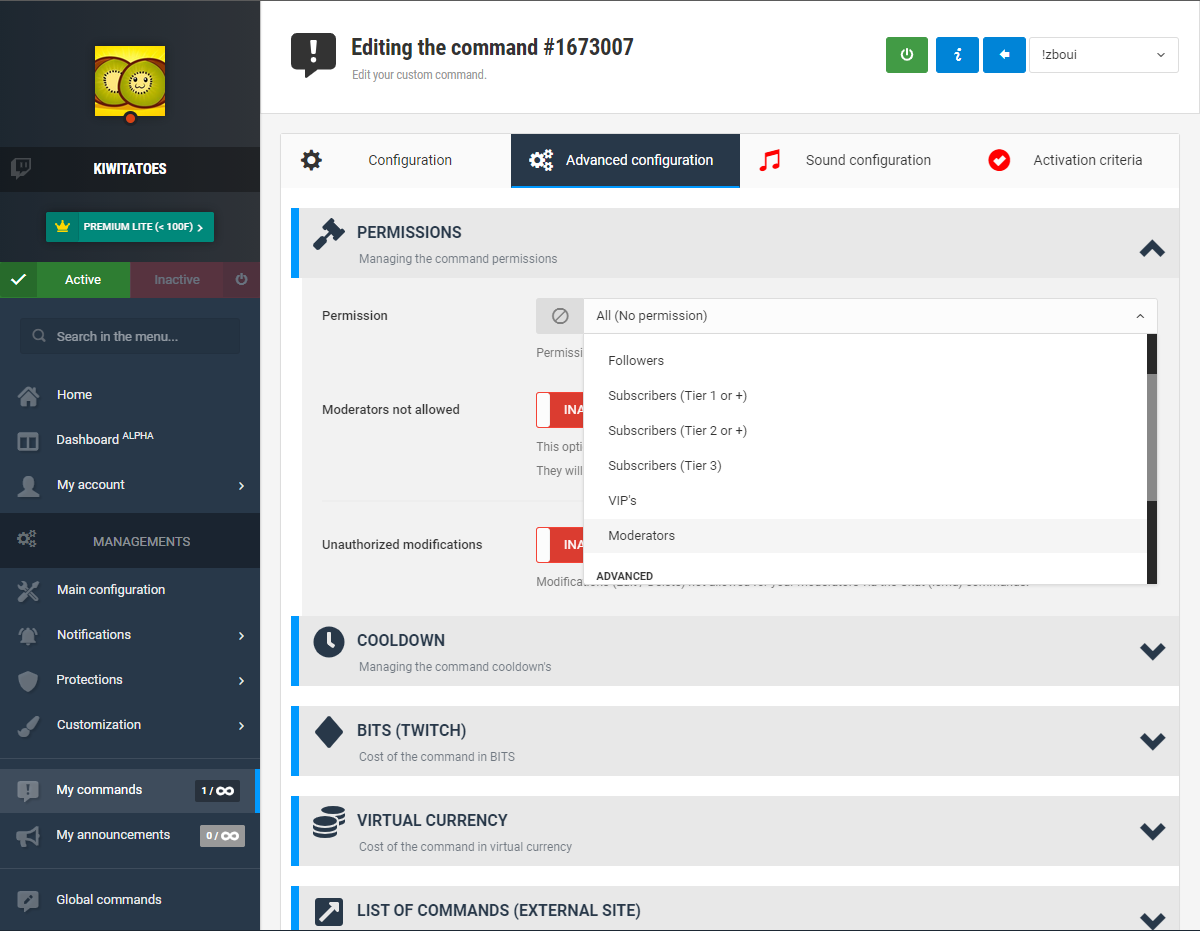This screenshot has width=1200, height=931.
Task: Click the Main configuration tools icon
Action: click(x=28, y=590)
